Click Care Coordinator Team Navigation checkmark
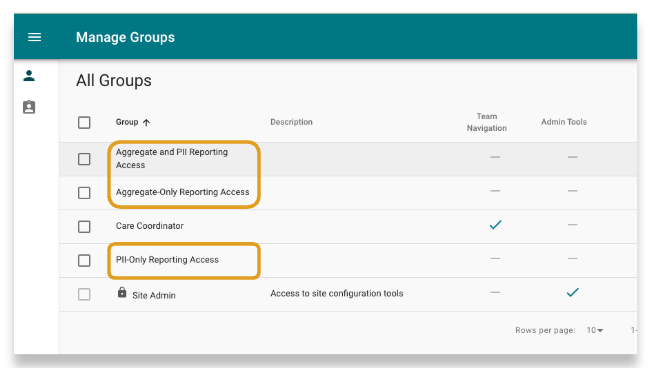The height and width of the screenshot is (368, 653). tap(495, 225)
